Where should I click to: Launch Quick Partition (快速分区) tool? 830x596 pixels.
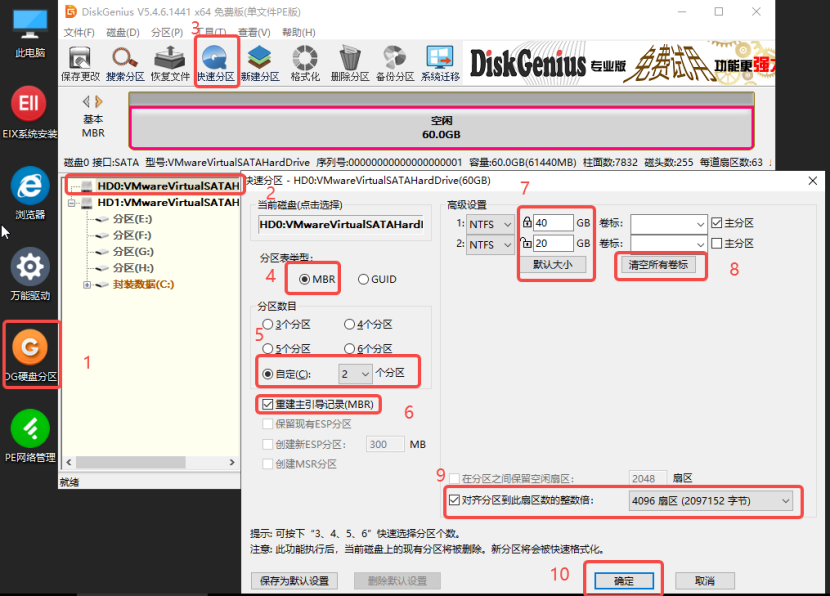click(215, 64)
